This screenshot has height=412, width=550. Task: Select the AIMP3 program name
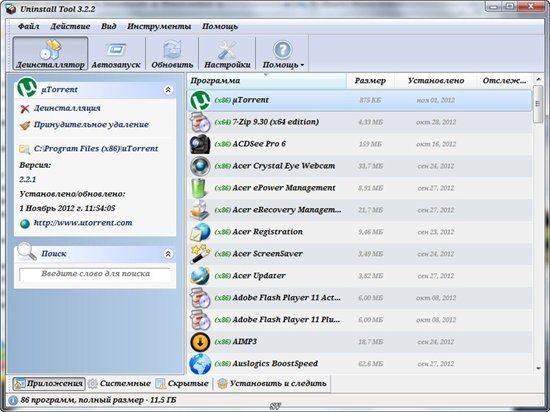pyautogui.click(x=244, y=342)
